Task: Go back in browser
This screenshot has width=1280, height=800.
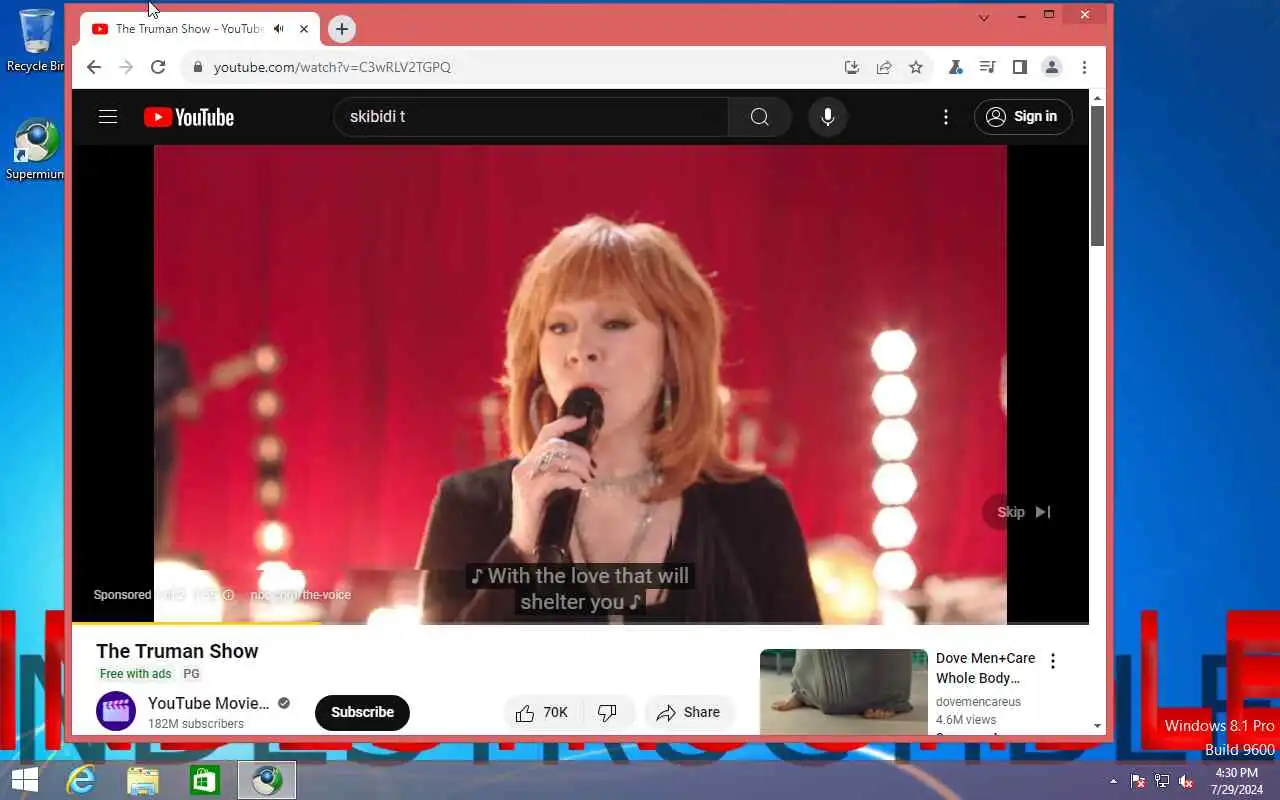Action: [x=94, y=67]
